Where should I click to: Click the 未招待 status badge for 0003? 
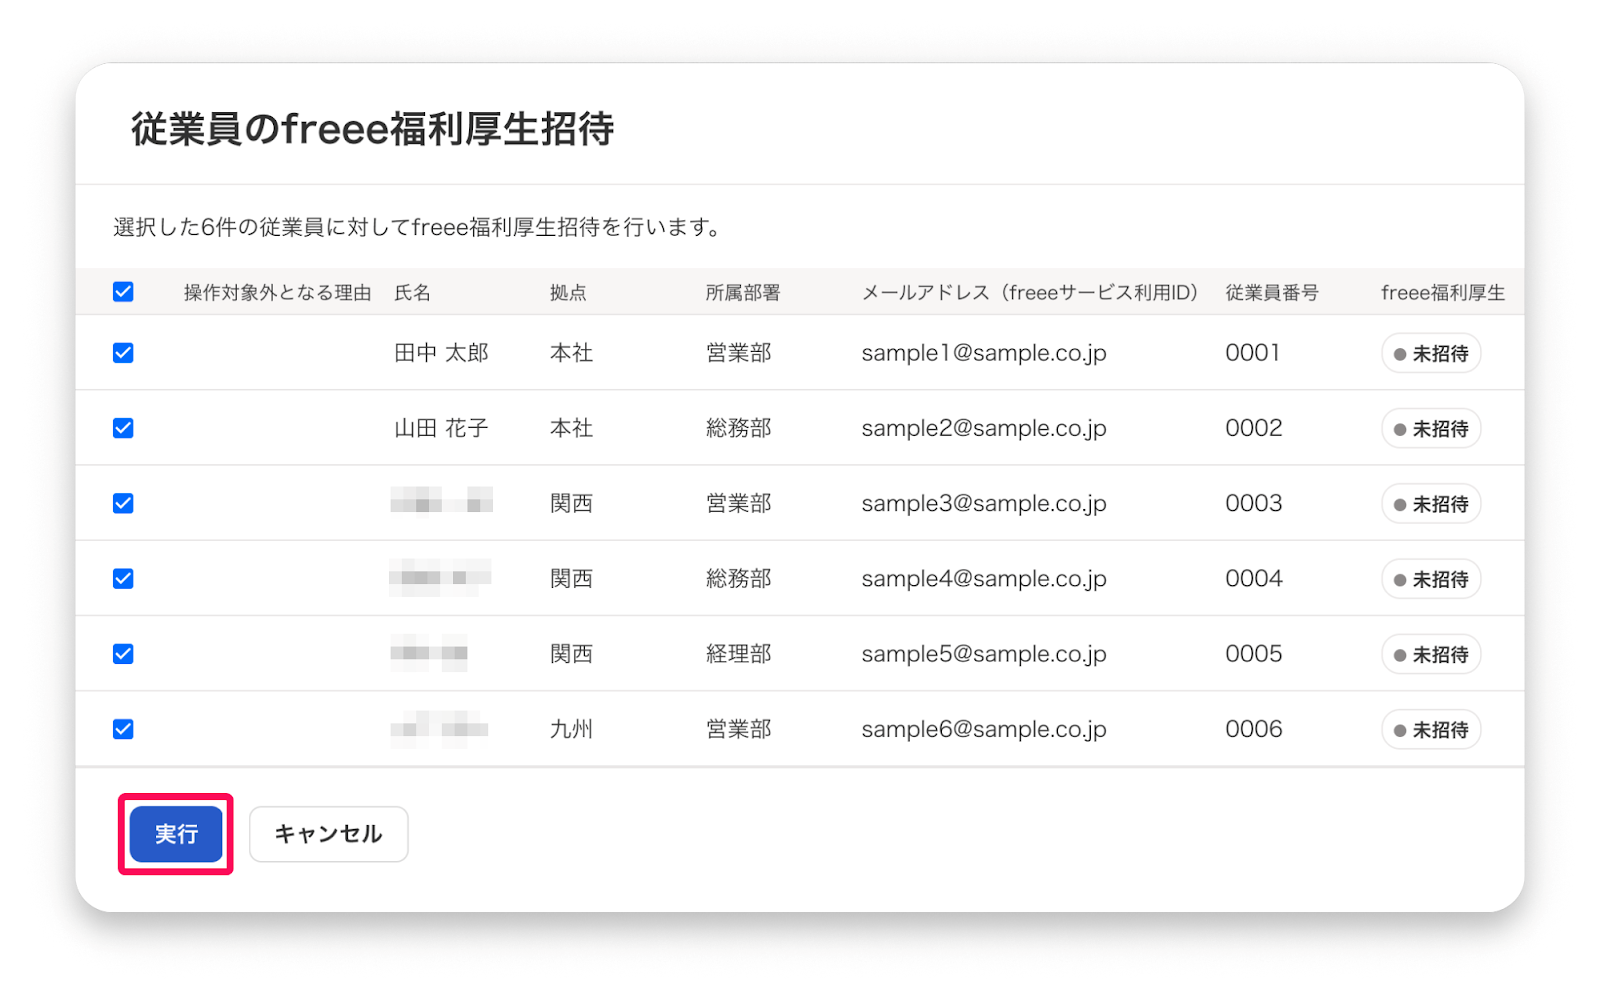(x=1431, y=504)
